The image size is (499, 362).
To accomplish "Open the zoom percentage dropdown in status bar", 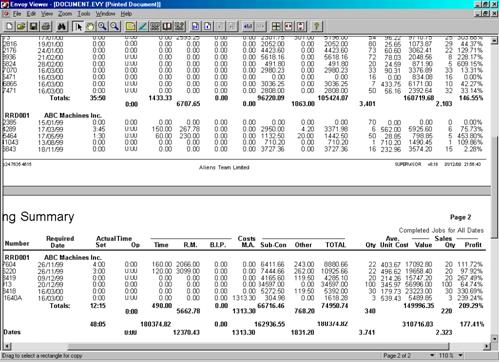I will (x=461, y=355).
